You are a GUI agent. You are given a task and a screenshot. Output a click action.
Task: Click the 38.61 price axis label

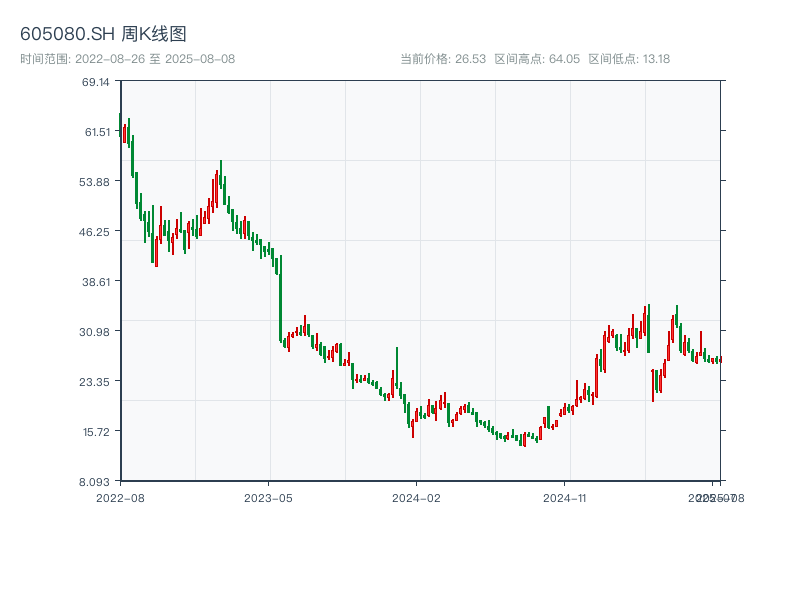point(97,281)
